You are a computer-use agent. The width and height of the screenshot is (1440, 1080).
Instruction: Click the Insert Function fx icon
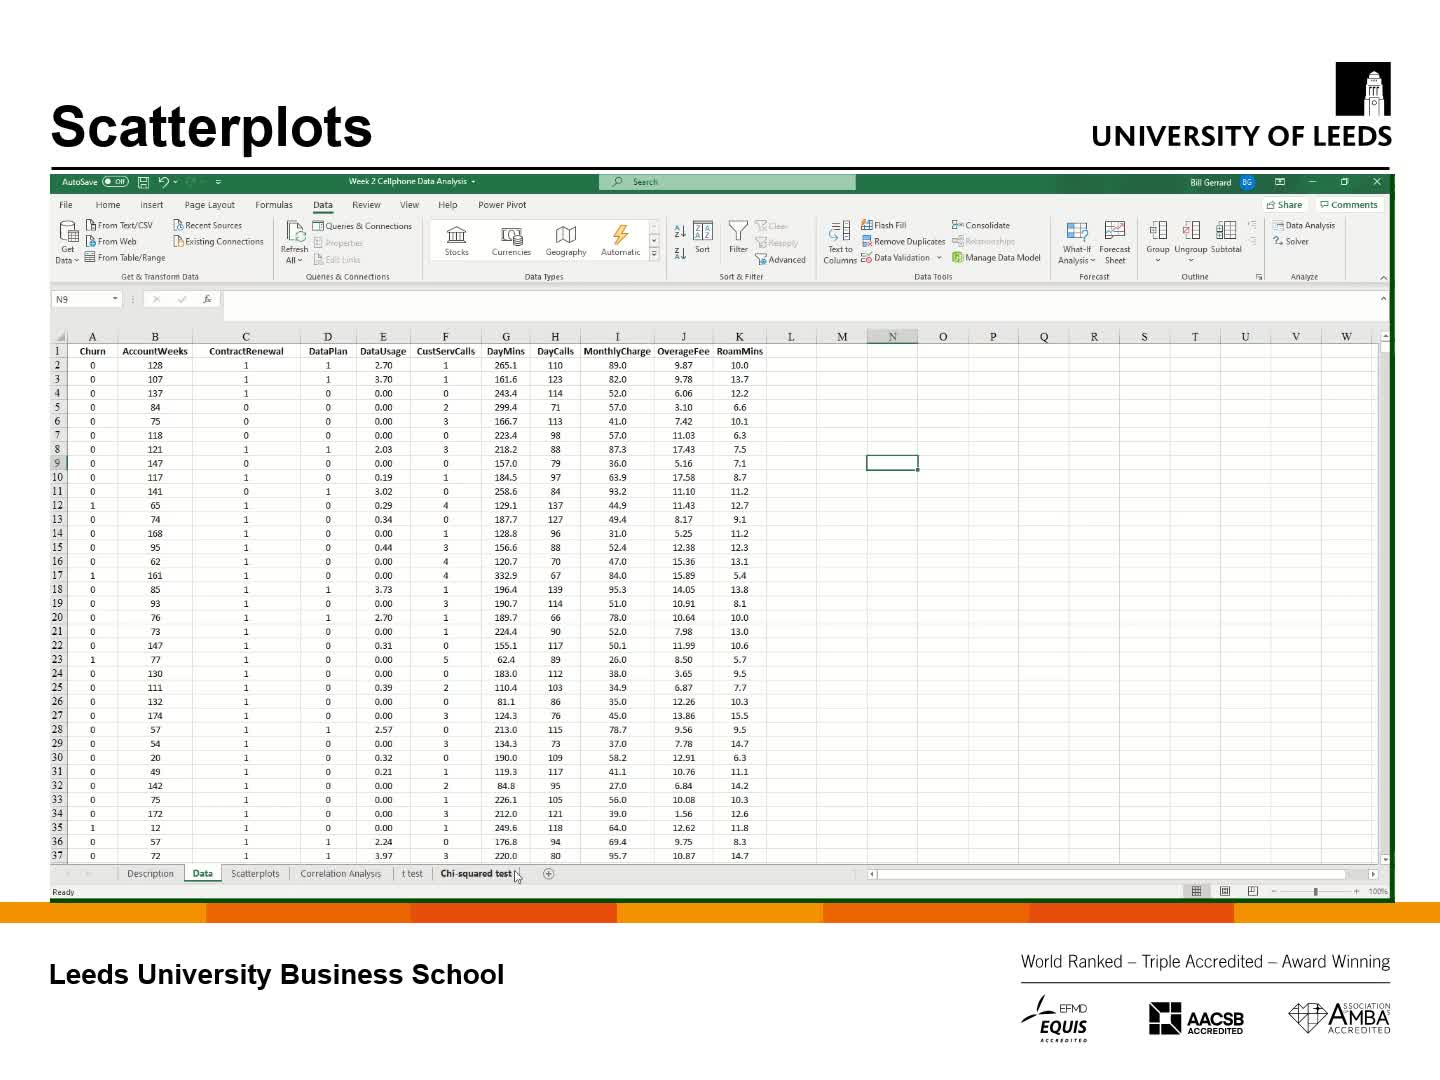(x=207, y=299)
